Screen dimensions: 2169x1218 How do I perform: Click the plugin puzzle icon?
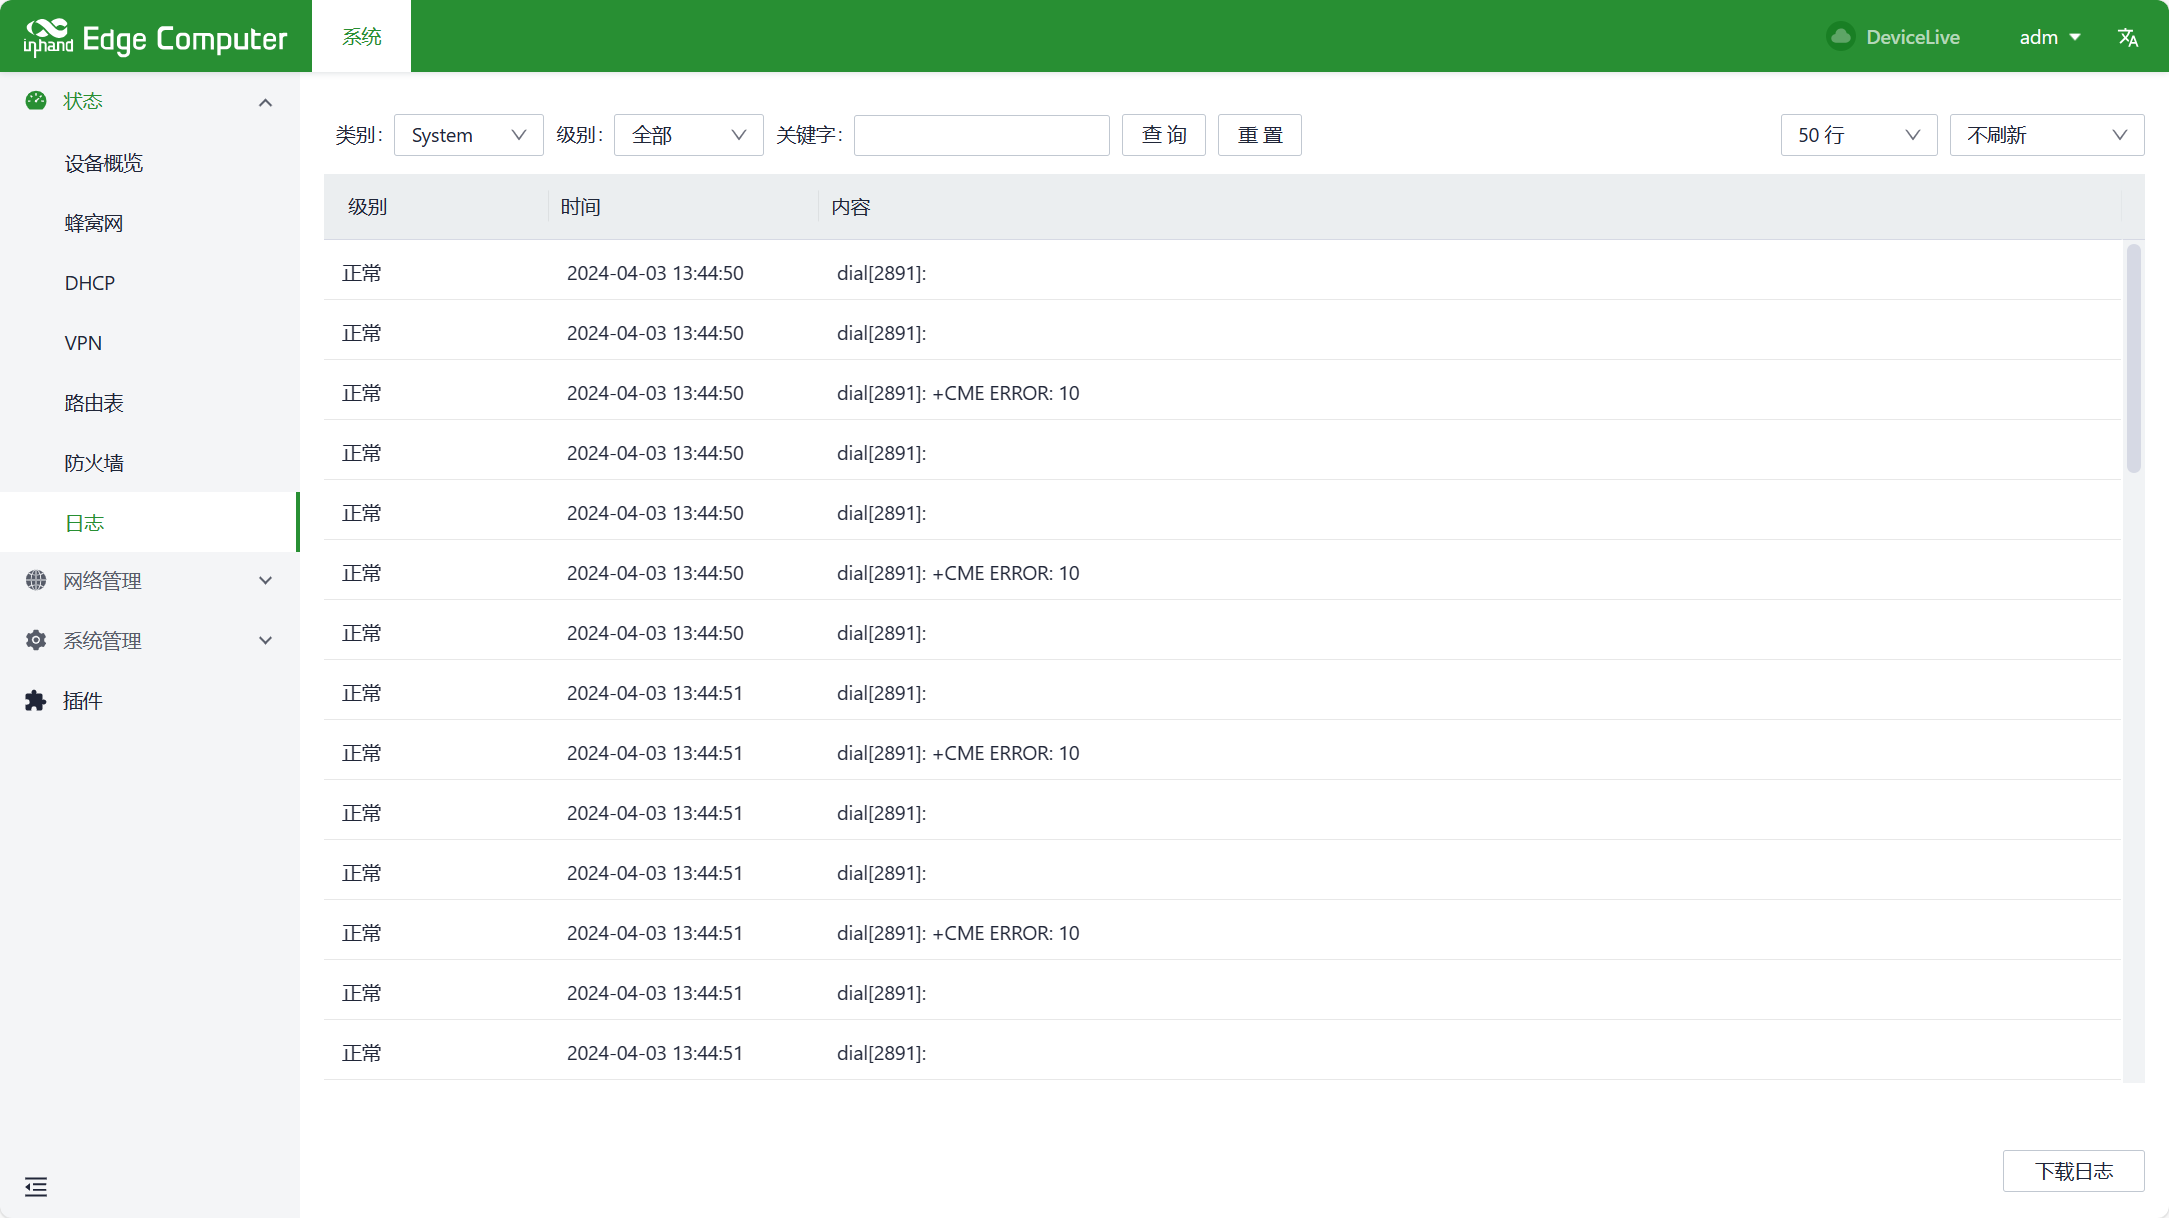(36, 700)
